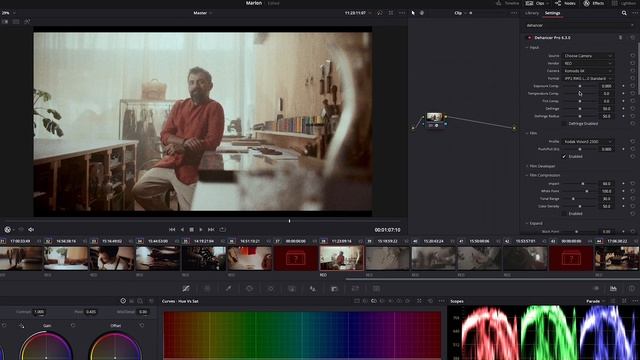Play in reverse transport button
Image resolution: width=640 pixels, height=360 pixels.
point(182,230)
